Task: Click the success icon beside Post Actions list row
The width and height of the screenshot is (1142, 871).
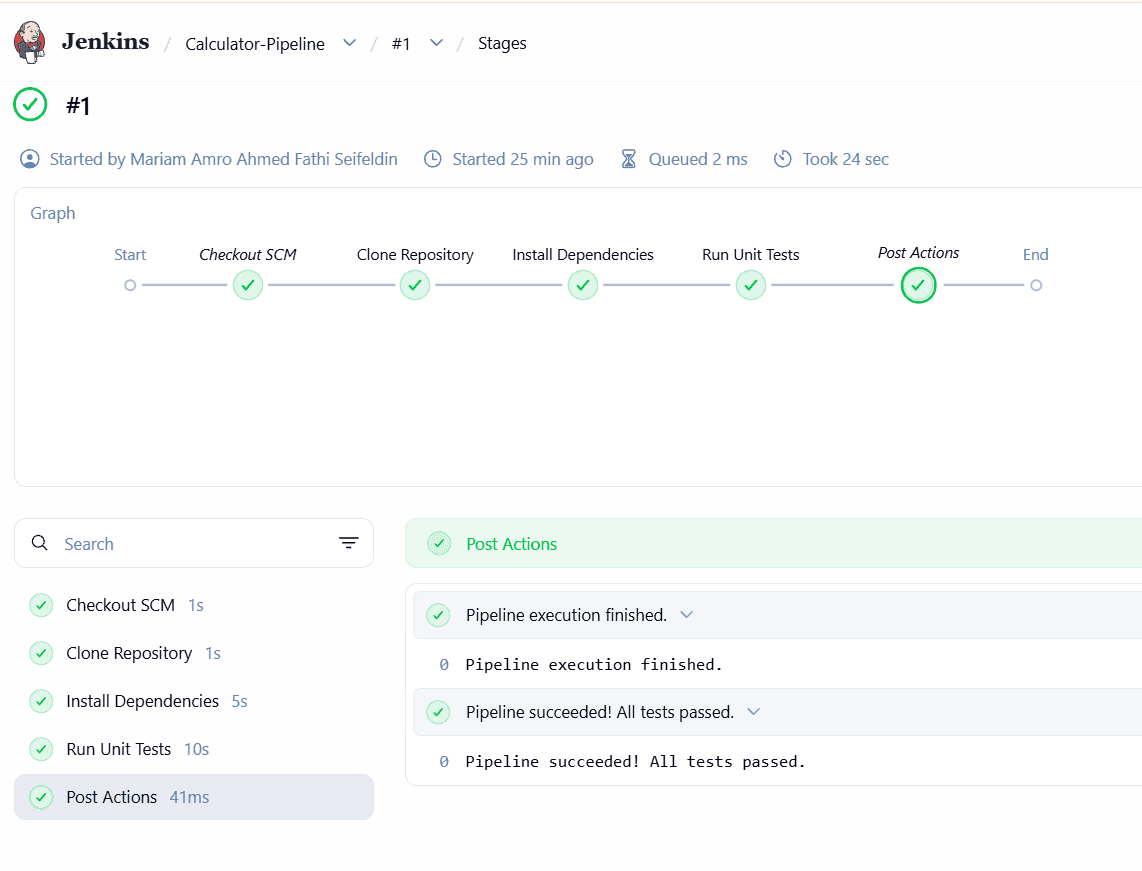Action: (42, 797)
